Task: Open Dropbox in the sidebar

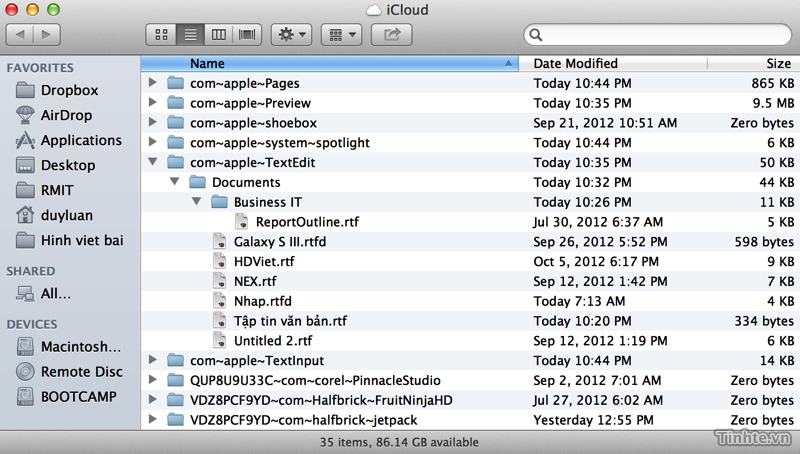Action: click(x=57, y=90)
